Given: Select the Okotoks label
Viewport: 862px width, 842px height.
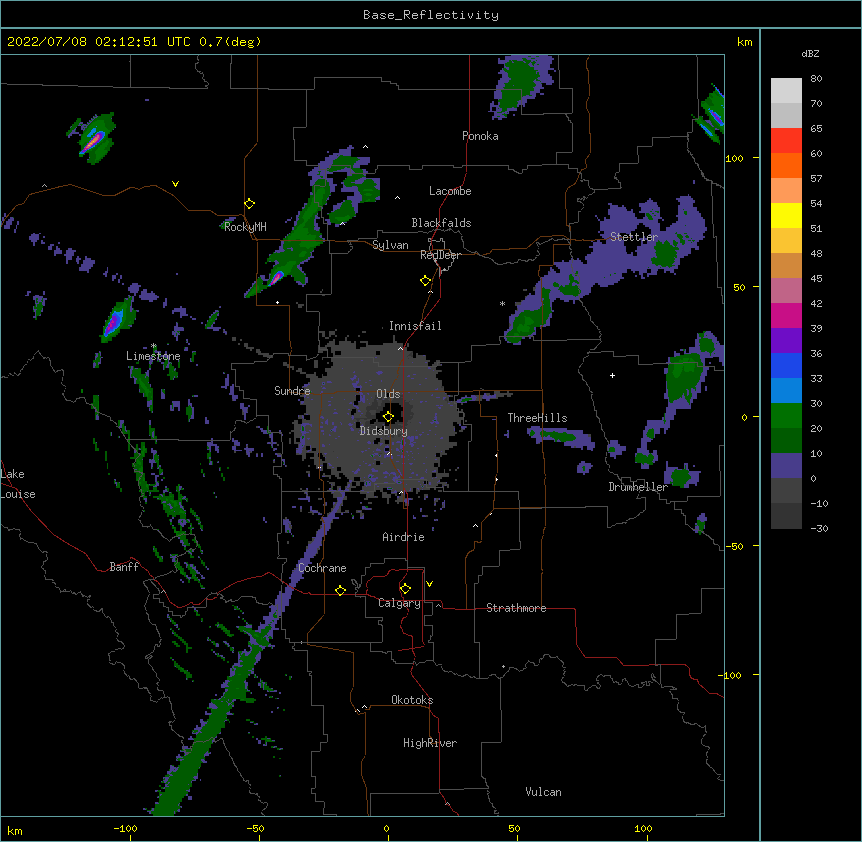Looking at the screenshot, I should click(412, 700).
